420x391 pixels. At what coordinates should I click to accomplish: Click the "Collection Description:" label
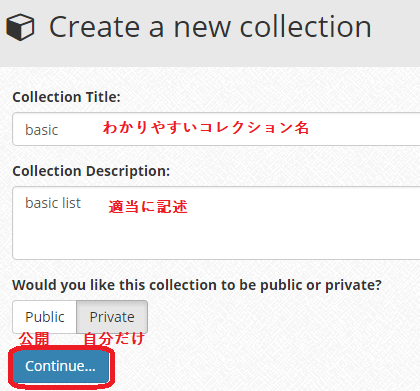[91, 171]
